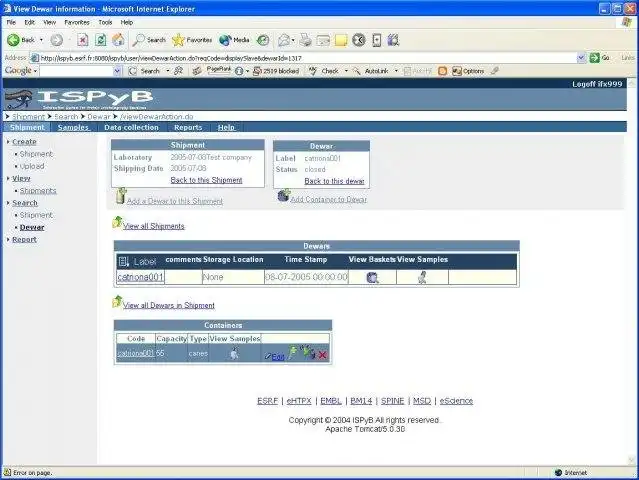Switch to the Data collection tab

[131, 128]
